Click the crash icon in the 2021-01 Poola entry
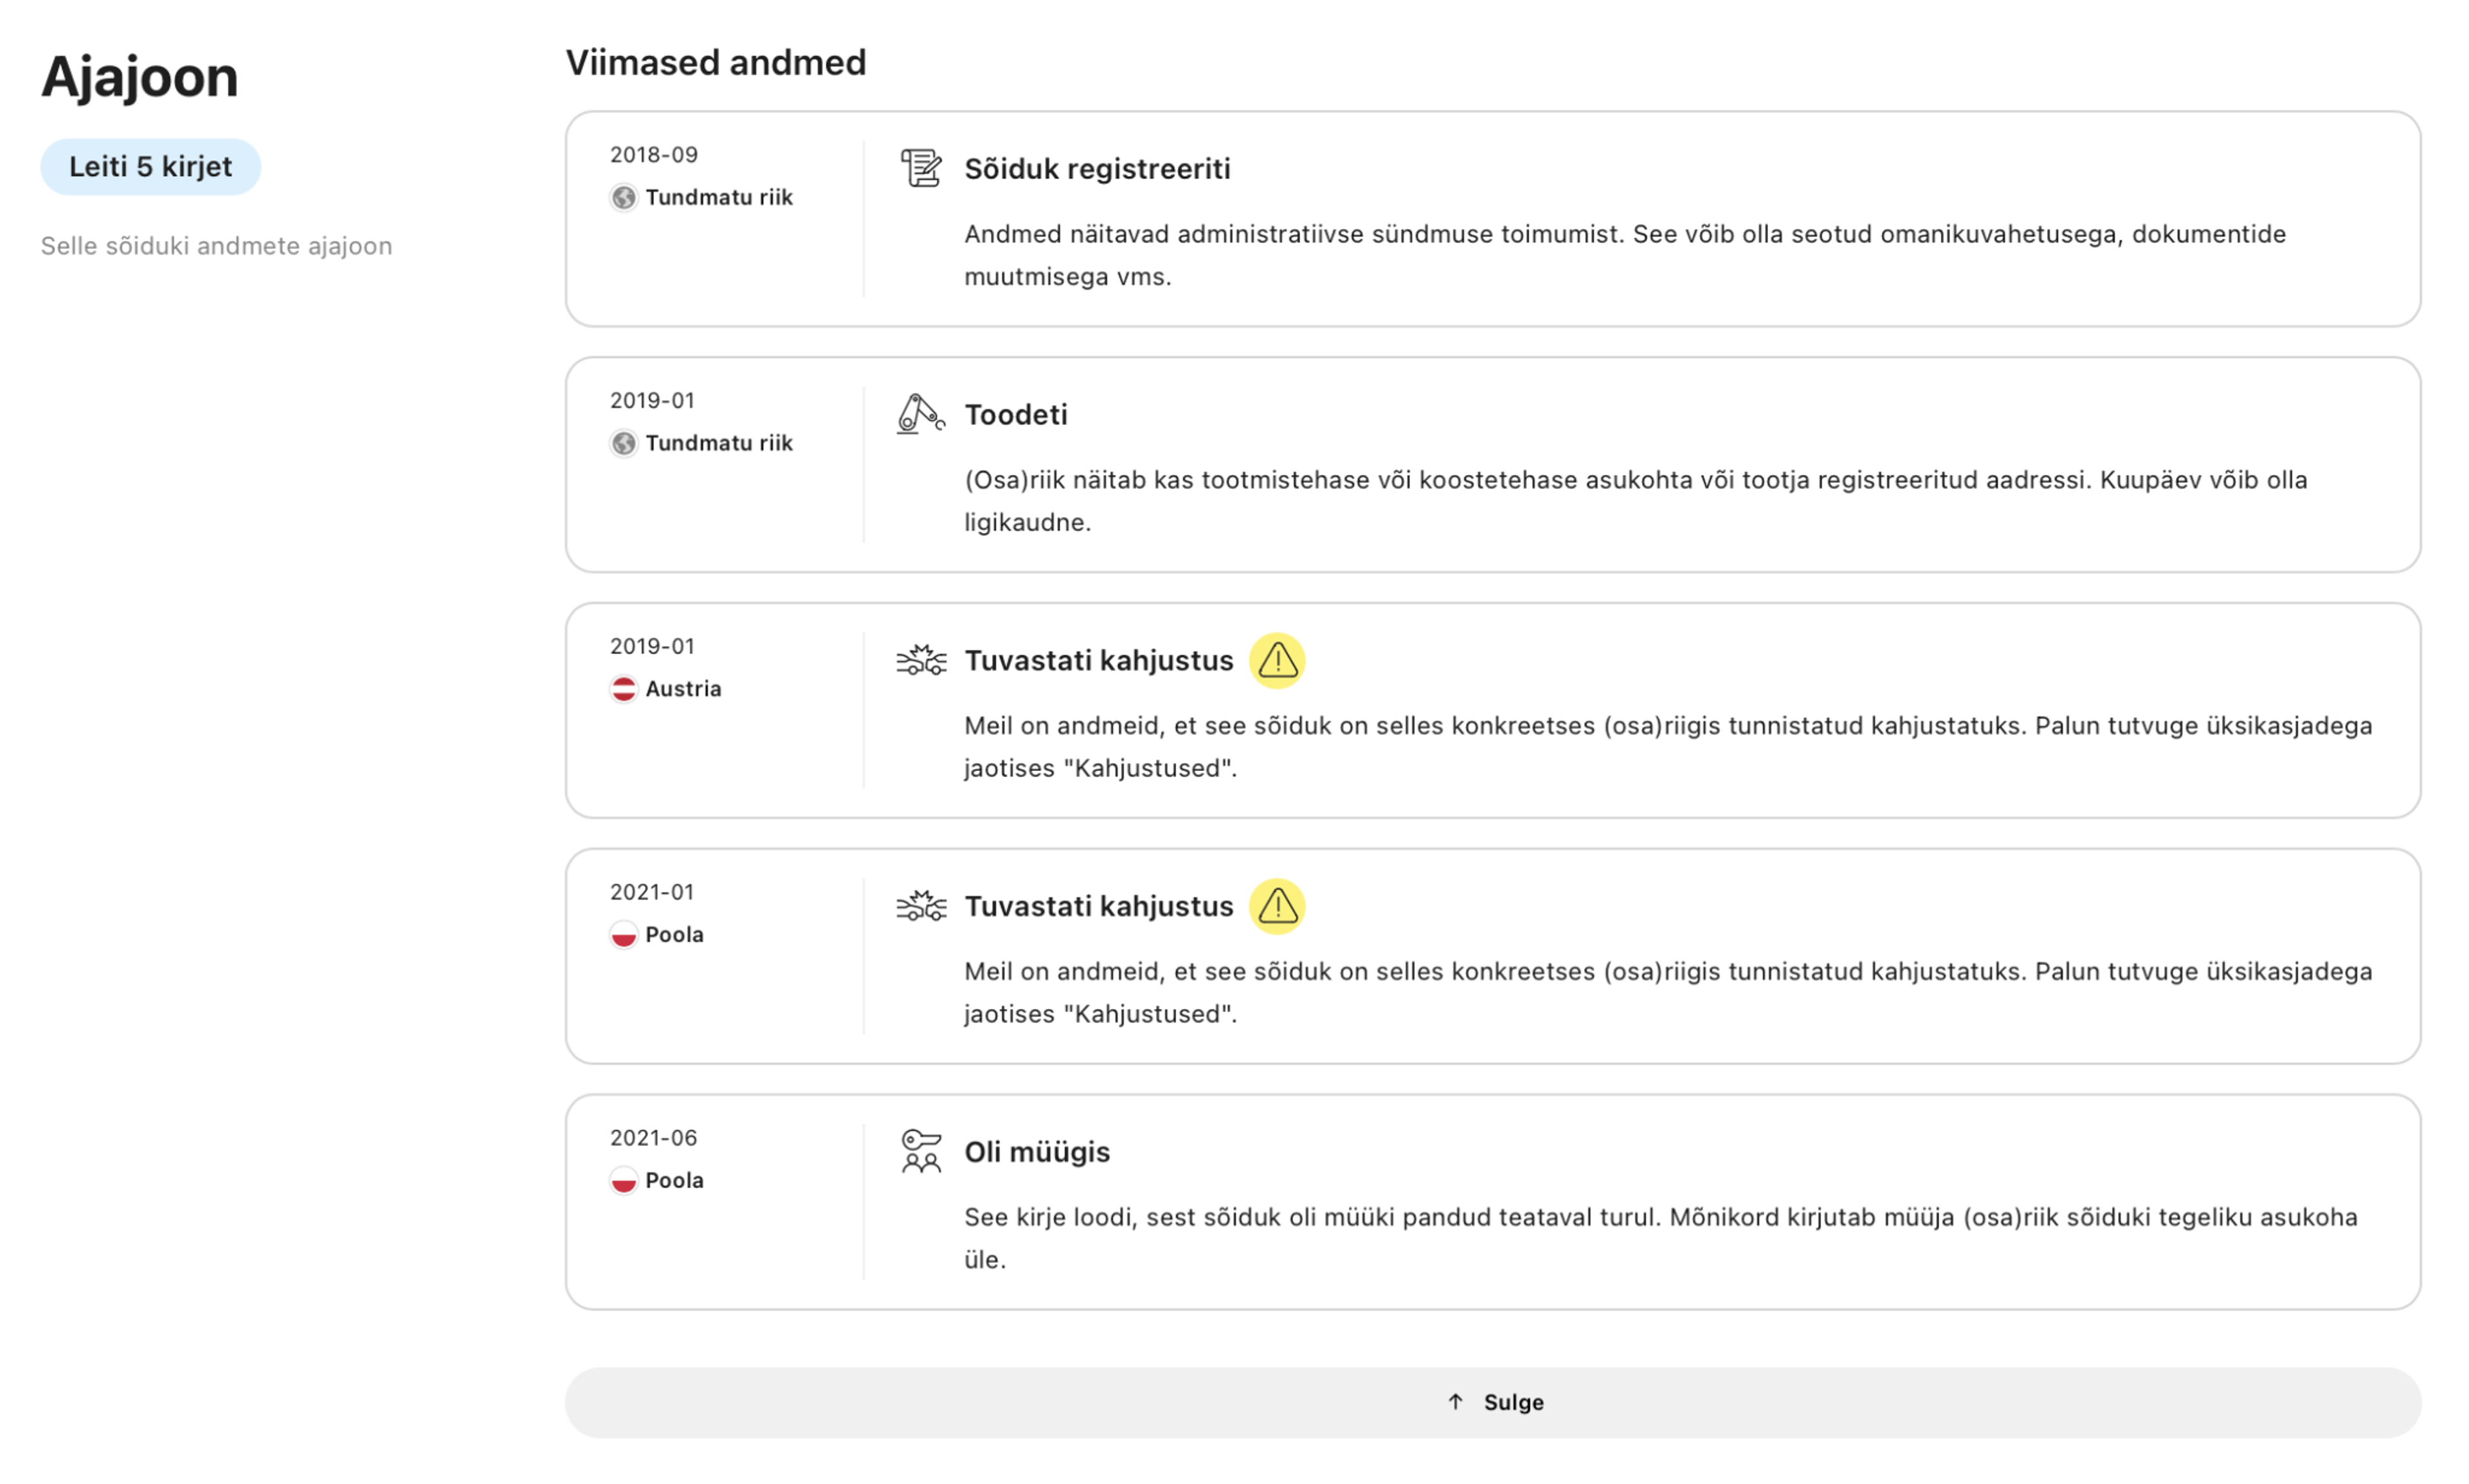 coord(919,906)
